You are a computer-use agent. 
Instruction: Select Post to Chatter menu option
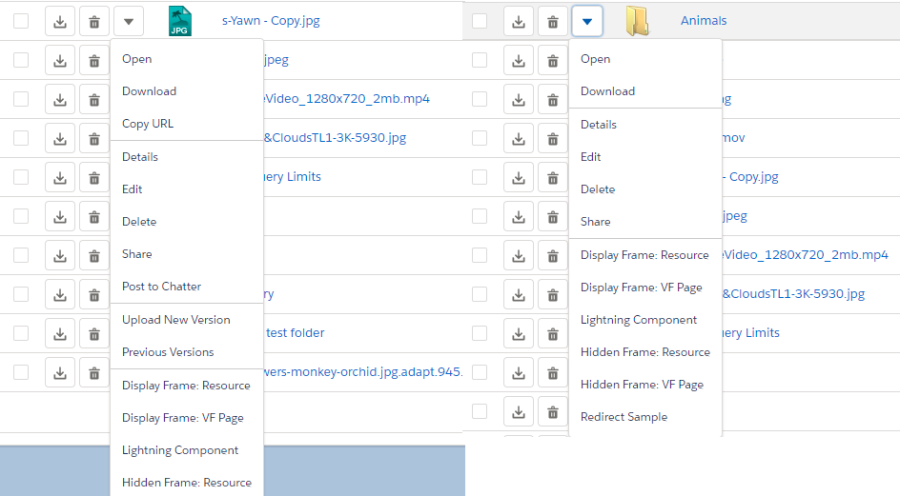[161, 286]
